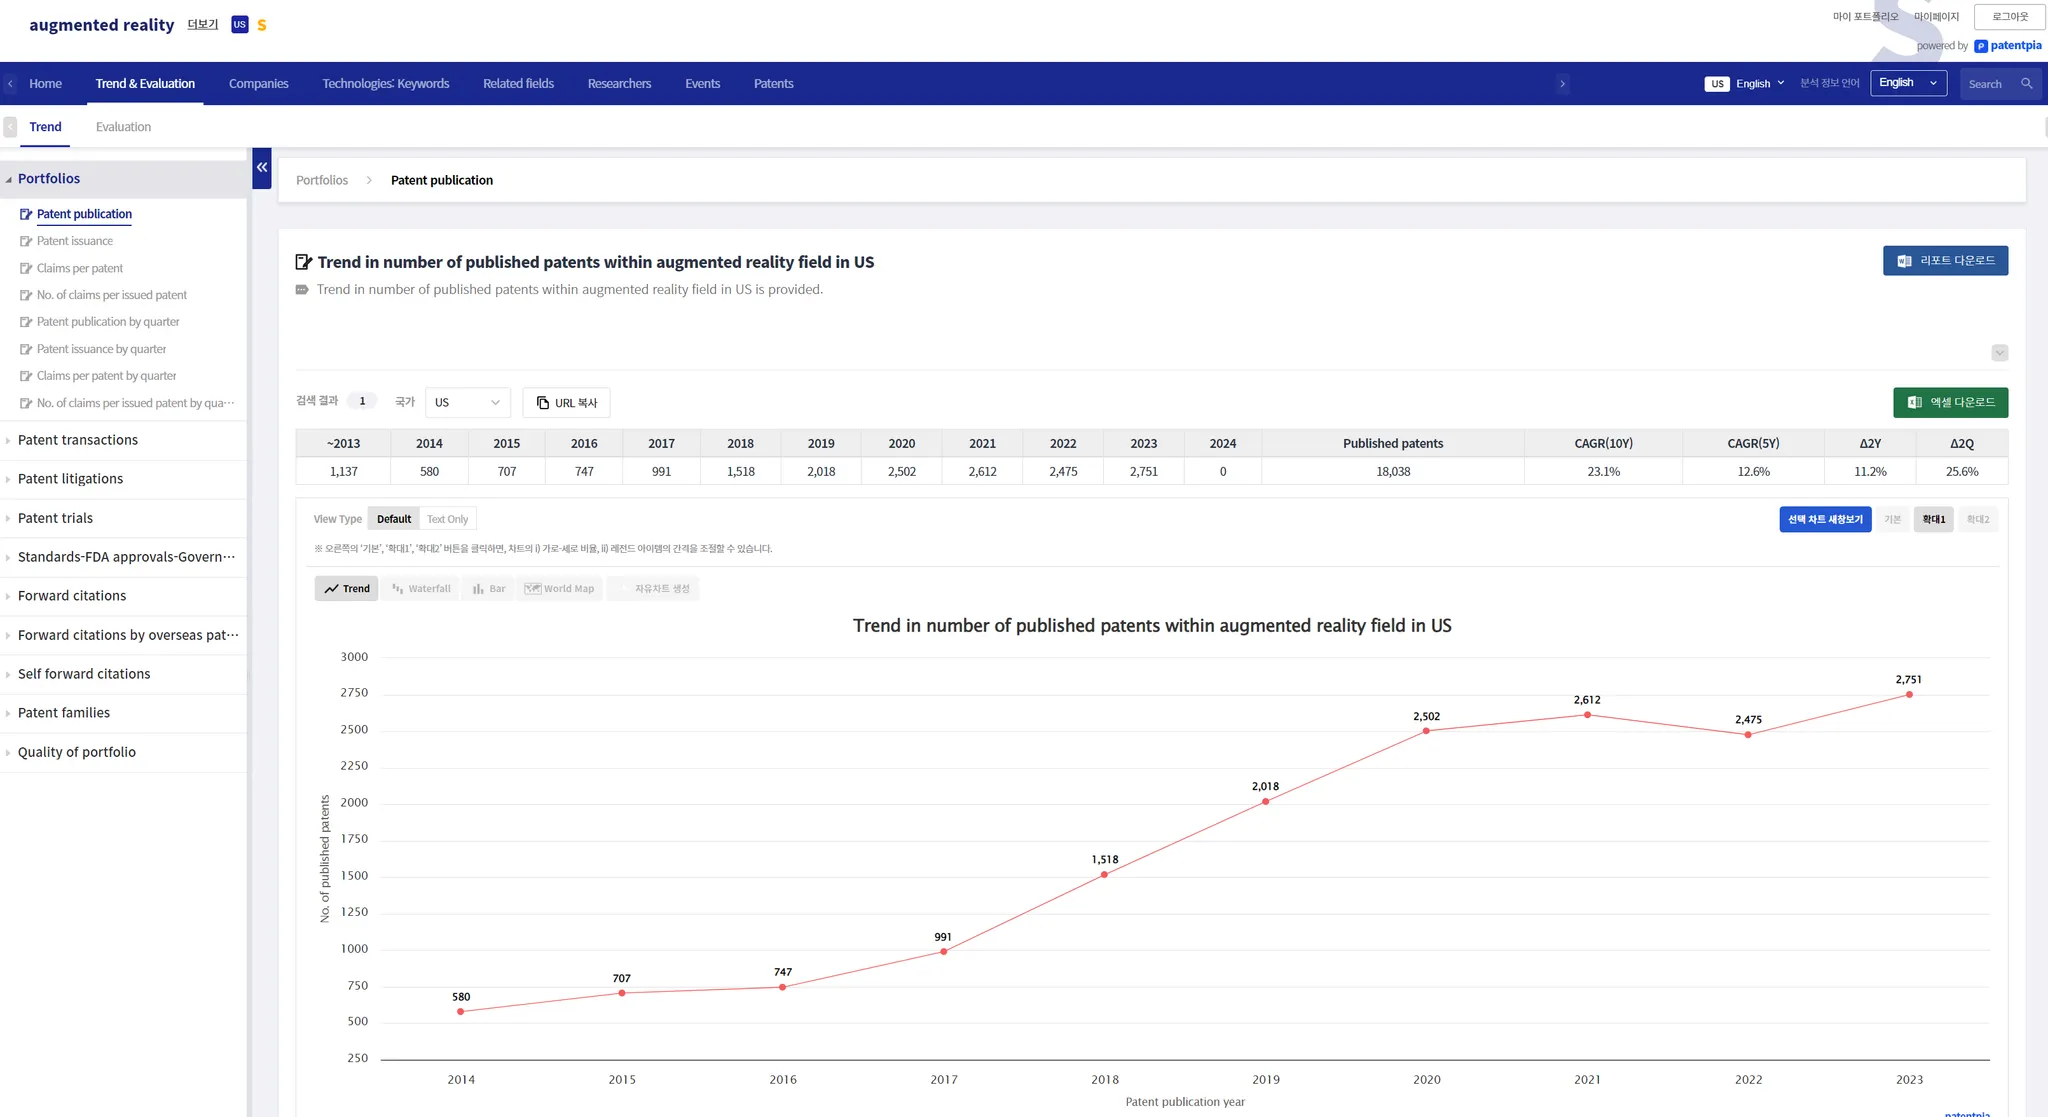Toggle the 확대2 chart size option

pos(1977,519)
